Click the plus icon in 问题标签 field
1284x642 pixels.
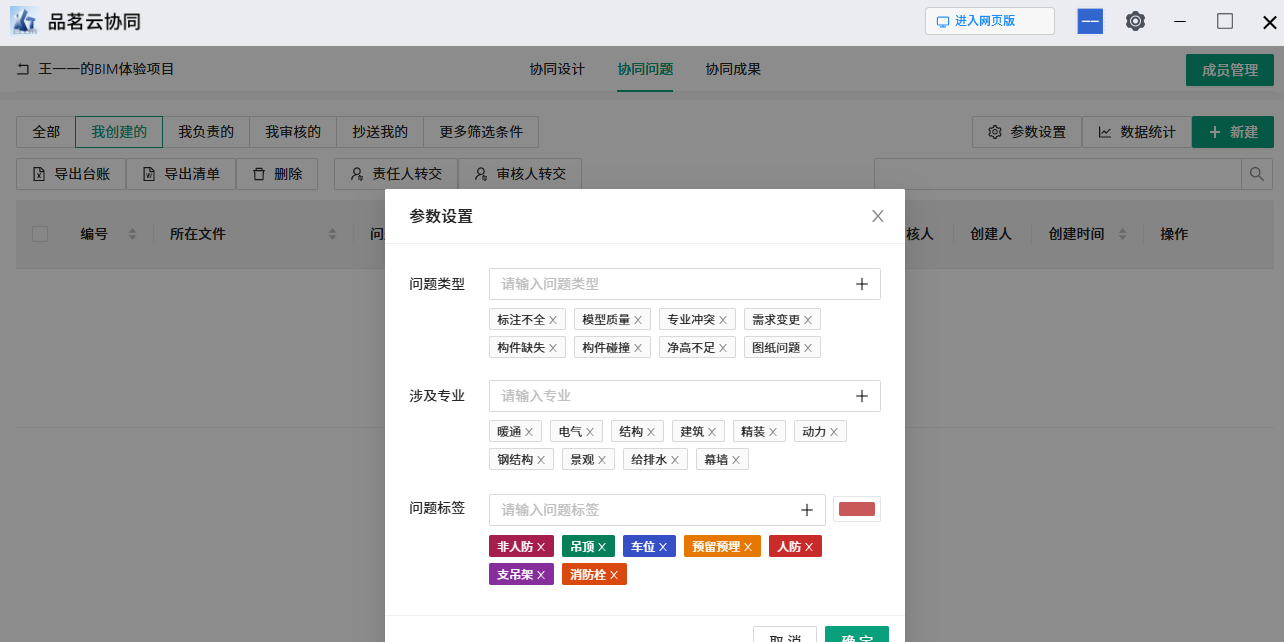807,510
